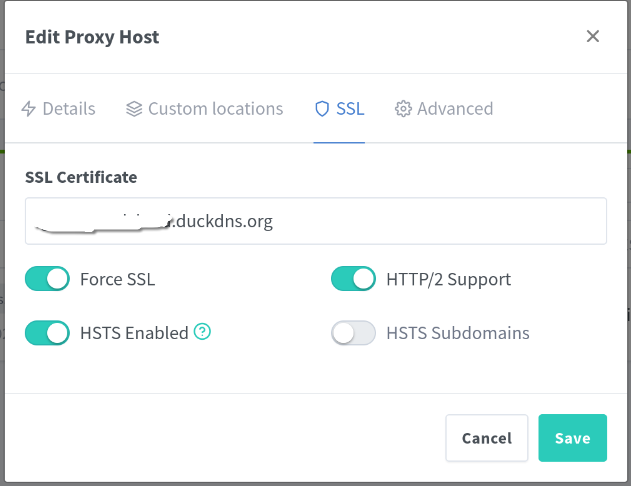Click the lightning bolt icon beside Details
Image resolution: width=631 pixels, height=486 pixels.
tap(29, 109)
